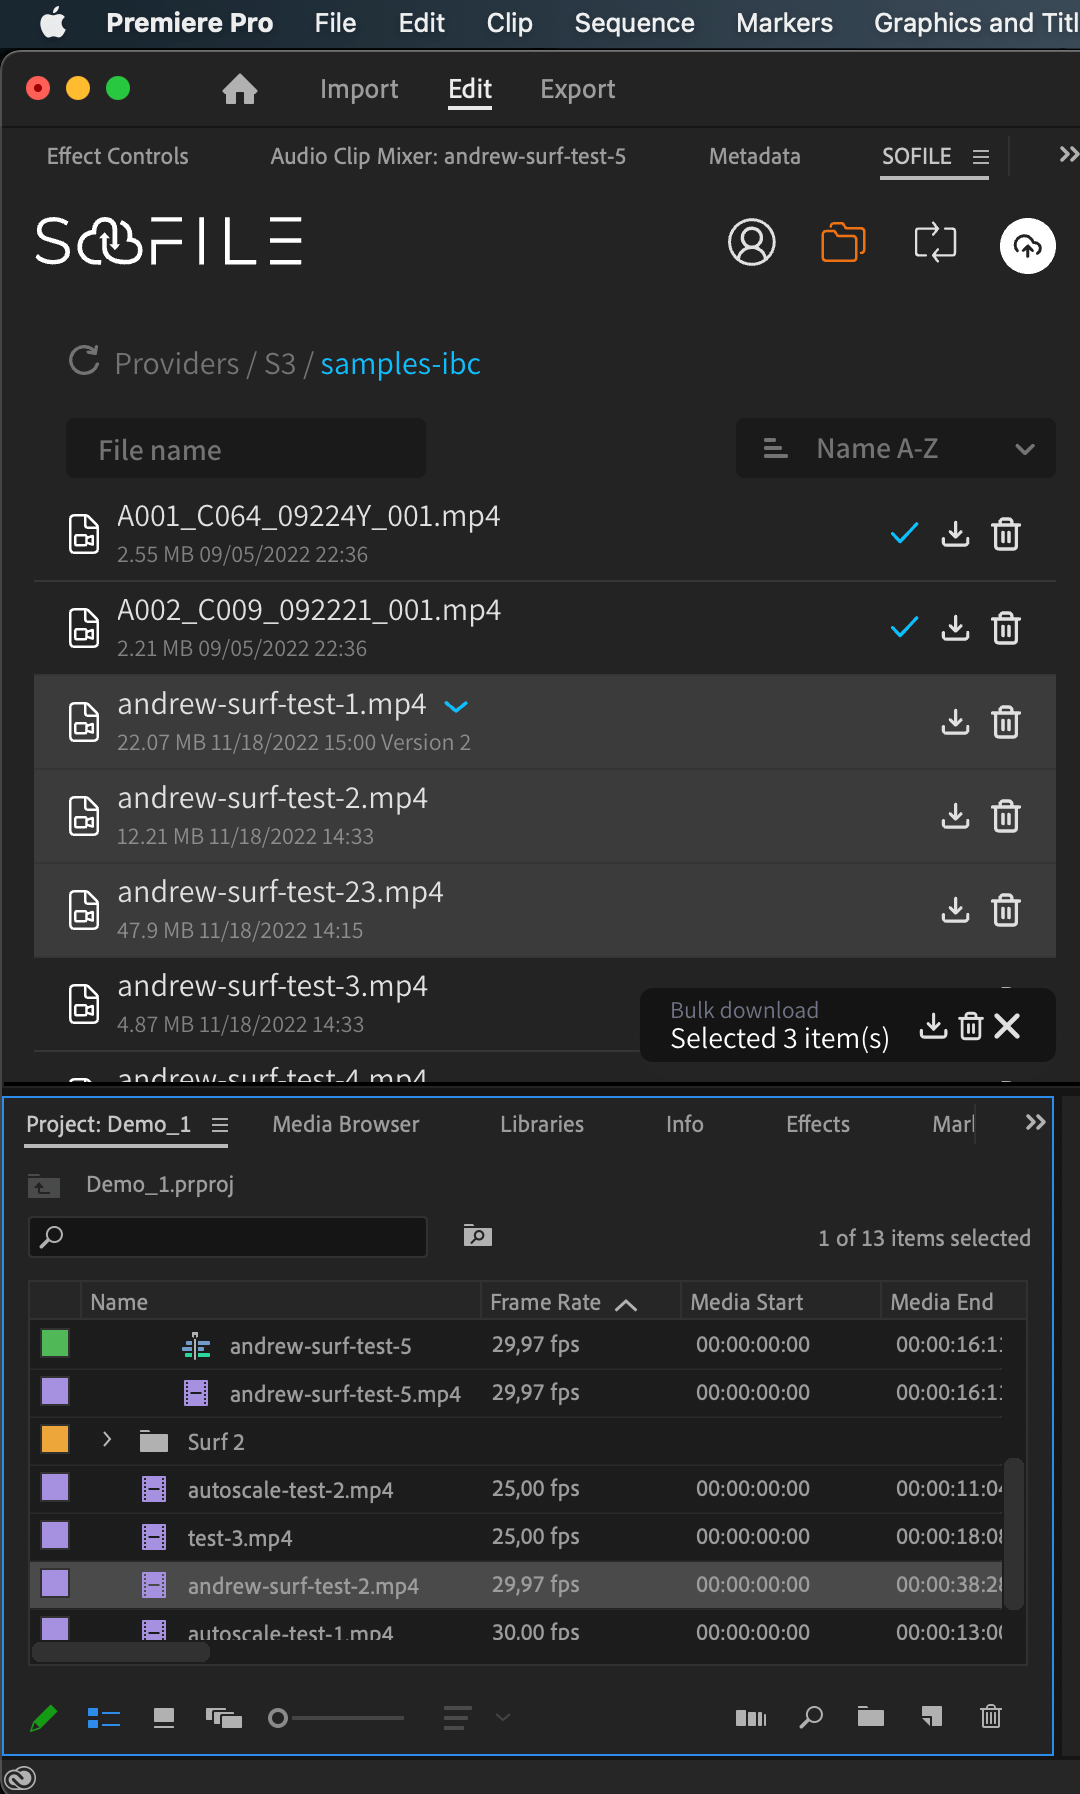Click the SOFILE upload cloud button
The image size is (1080, 1794).
tap(1027, 245)
